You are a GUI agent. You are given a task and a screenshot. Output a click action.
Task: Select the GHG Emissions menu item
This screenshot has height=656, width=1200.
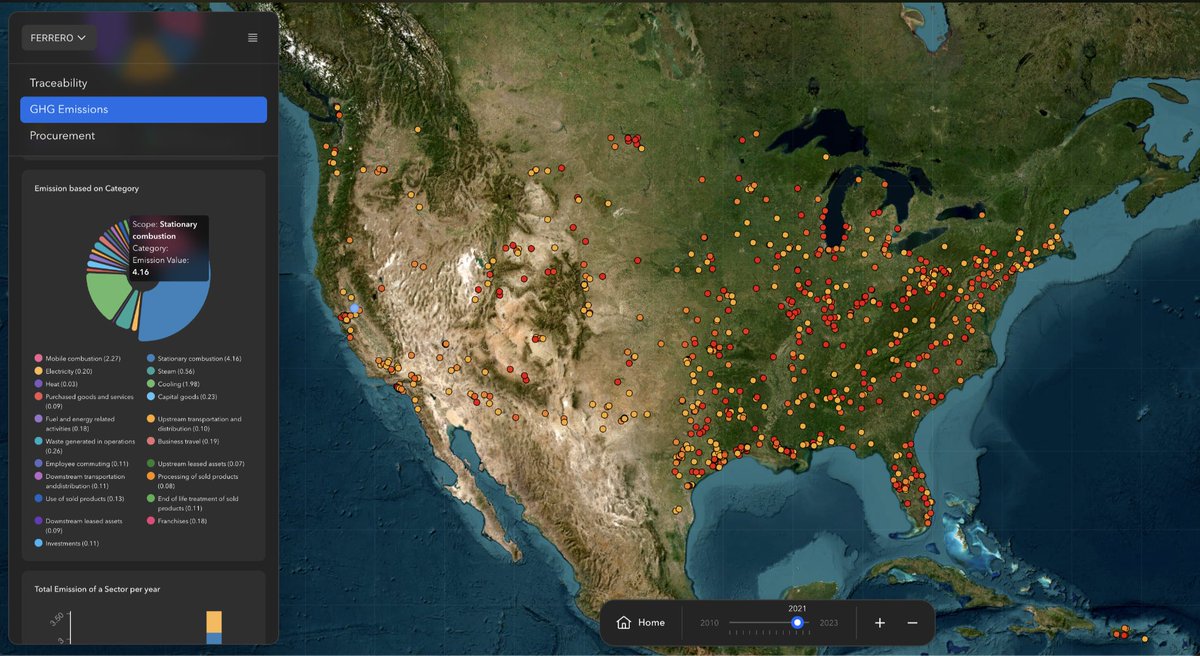[143, 109]
